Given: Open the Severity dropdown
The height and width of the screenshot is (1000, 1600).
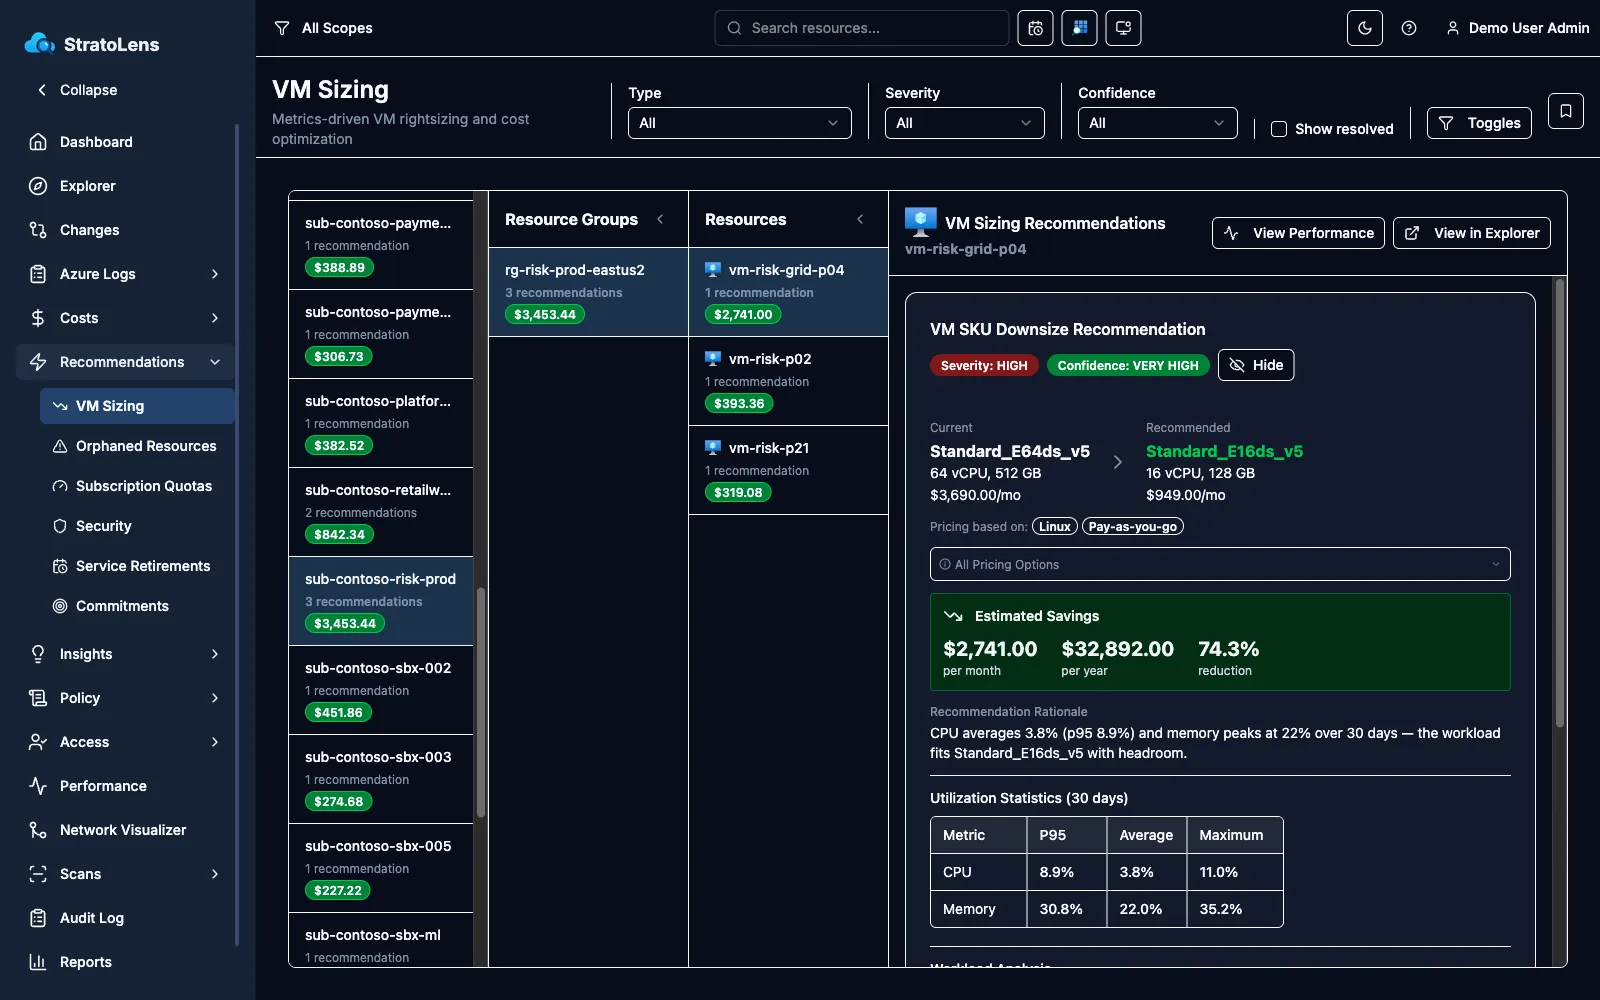Looking at the screenshot, I should [x=965, y=123].
